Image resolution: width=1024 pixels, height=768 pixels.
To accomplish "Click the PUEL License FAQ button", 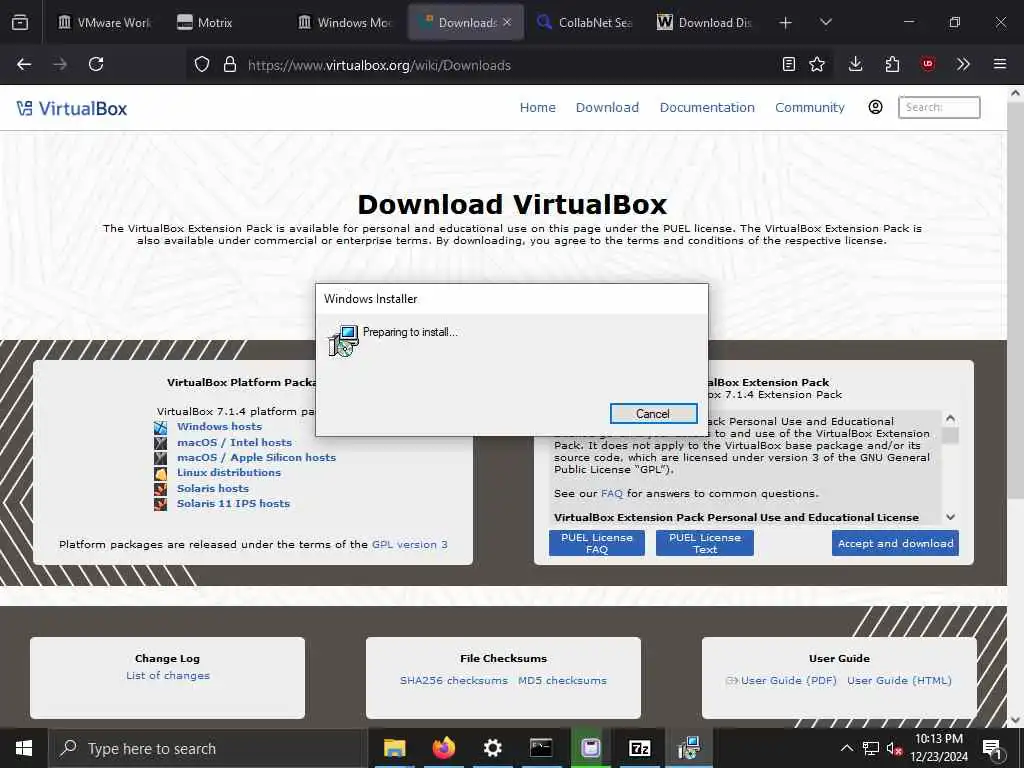I will [597, 543].
